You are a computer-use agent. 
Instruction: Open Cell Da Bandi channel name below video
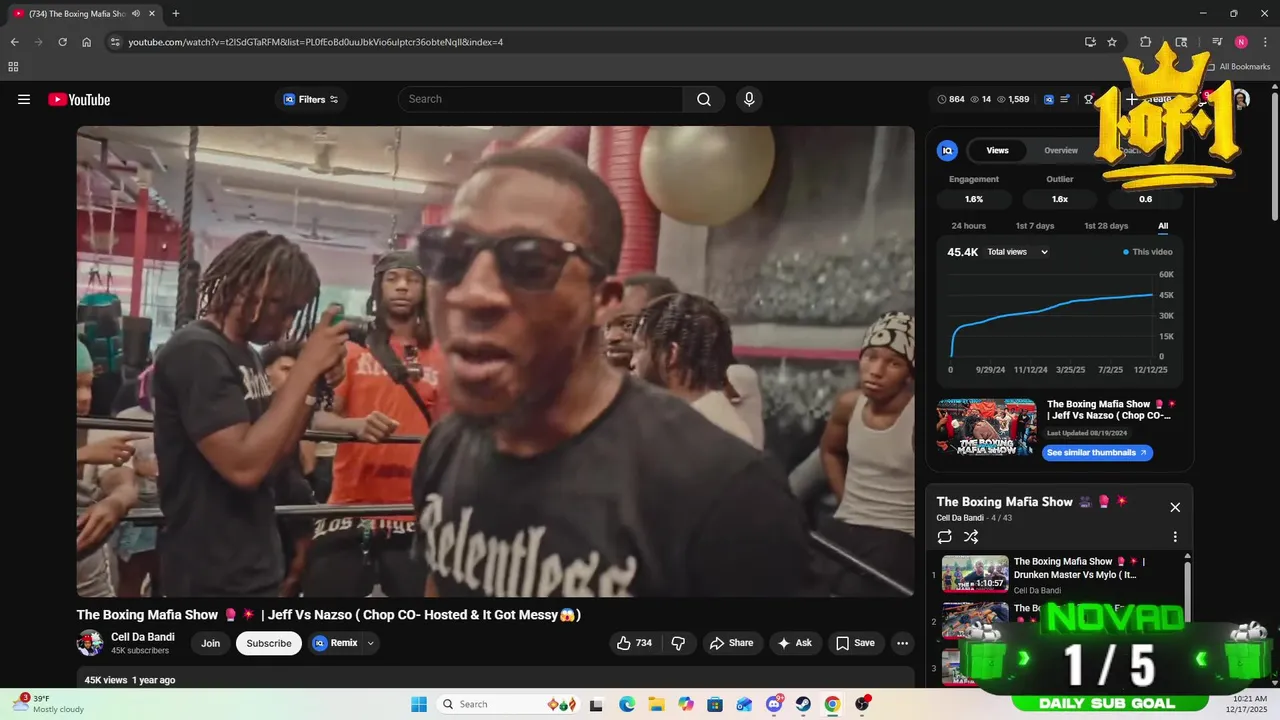coord(143,637)
